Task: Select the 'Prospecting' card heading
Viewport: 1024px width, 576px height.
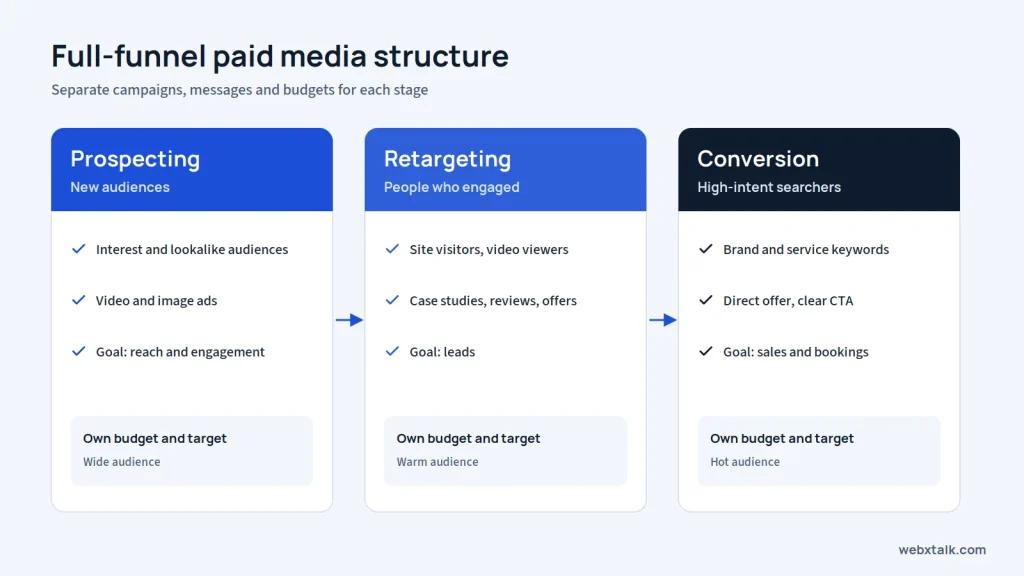Action: 135,159
